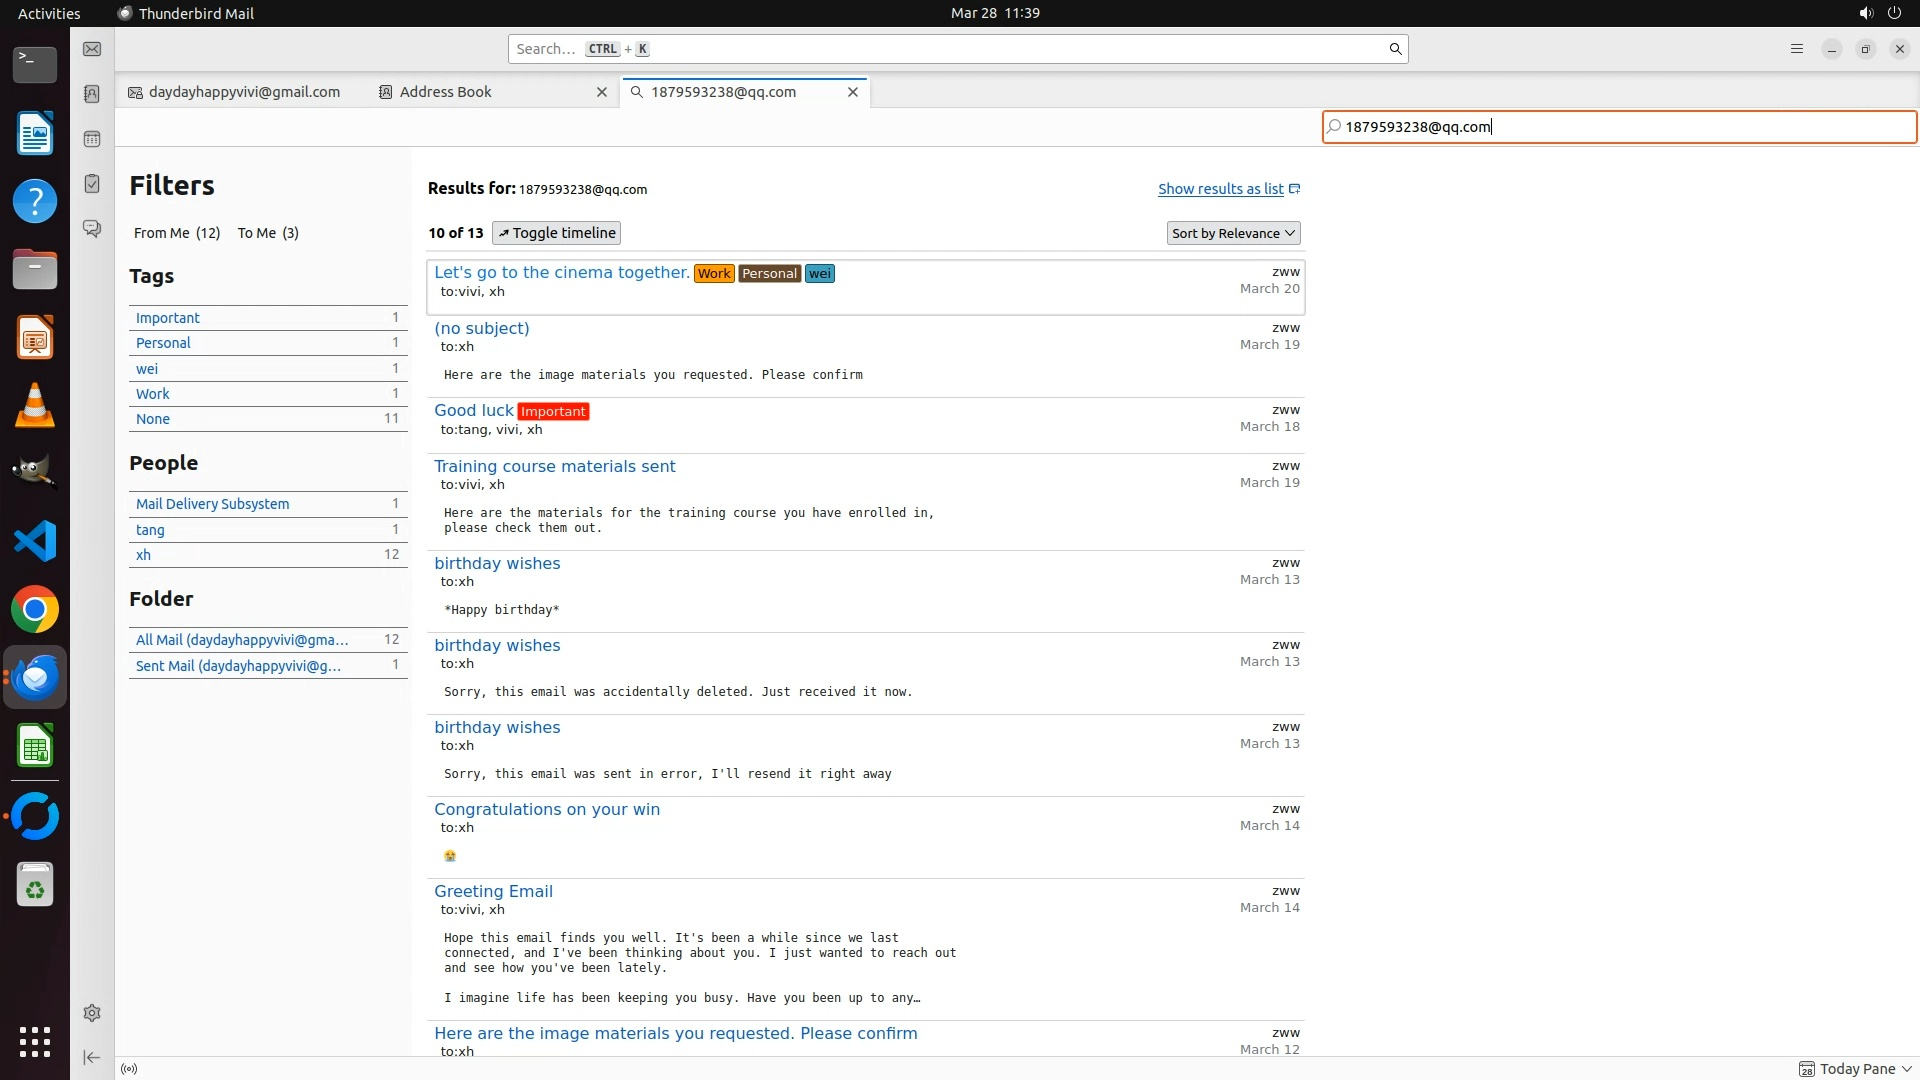This screenshot has width=1920, height=1080.
Task: Open the Mail space icon
Action: coord(92,49)
